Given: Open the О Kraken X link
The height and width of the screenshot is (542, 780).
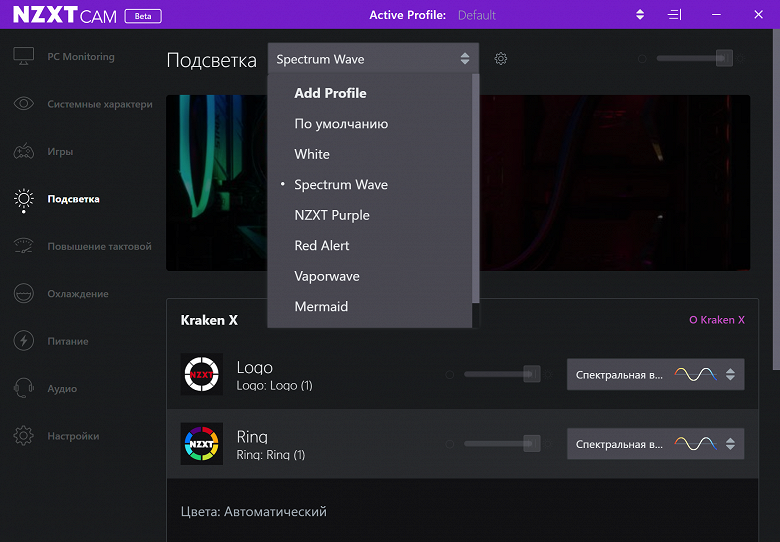Looking at the screenshot, I should (x=717, y=321).
